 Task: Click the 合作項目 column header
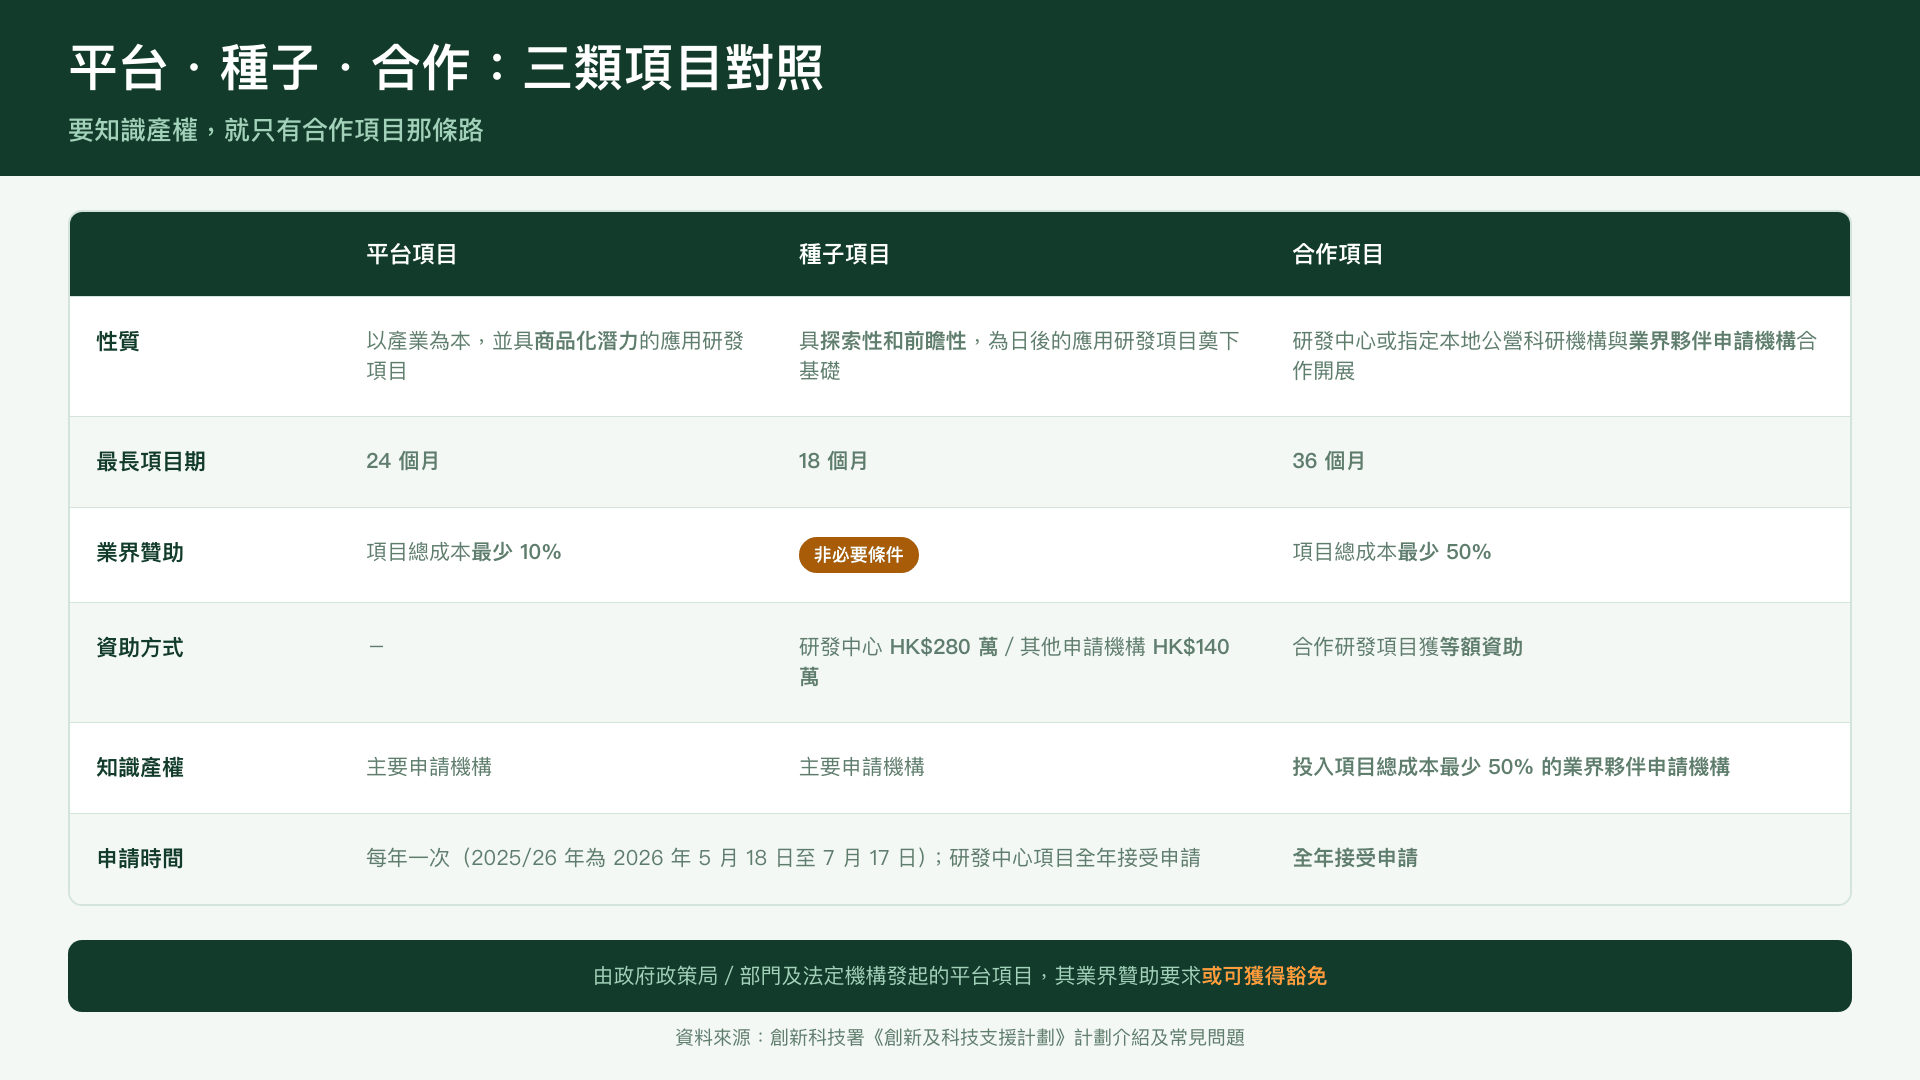1337,254
